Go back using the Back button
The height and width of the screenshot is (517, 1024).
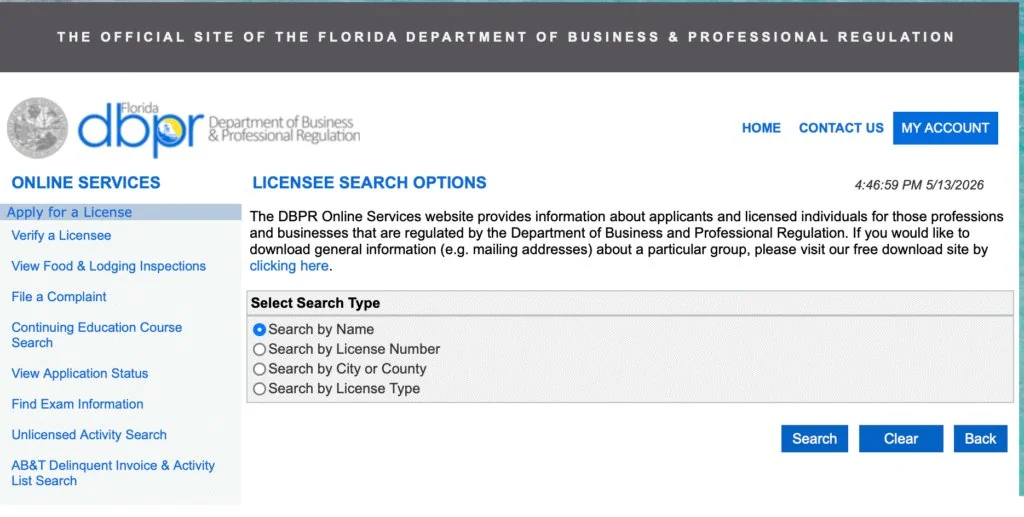(x=980, y=439)
